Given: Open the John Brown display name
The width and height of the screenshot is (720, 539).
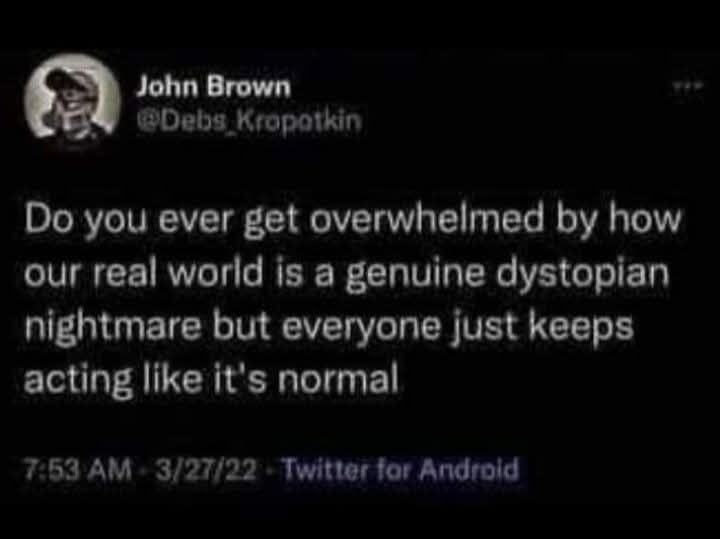Looking at the screenshot, I should point(214,87).
